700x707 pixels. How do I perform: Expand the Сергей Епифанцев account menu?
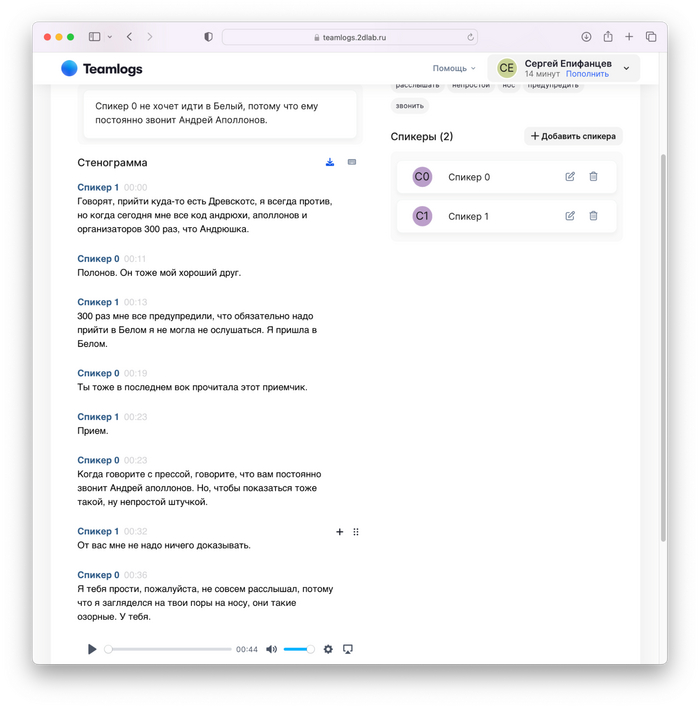click(x=626, y=68)
